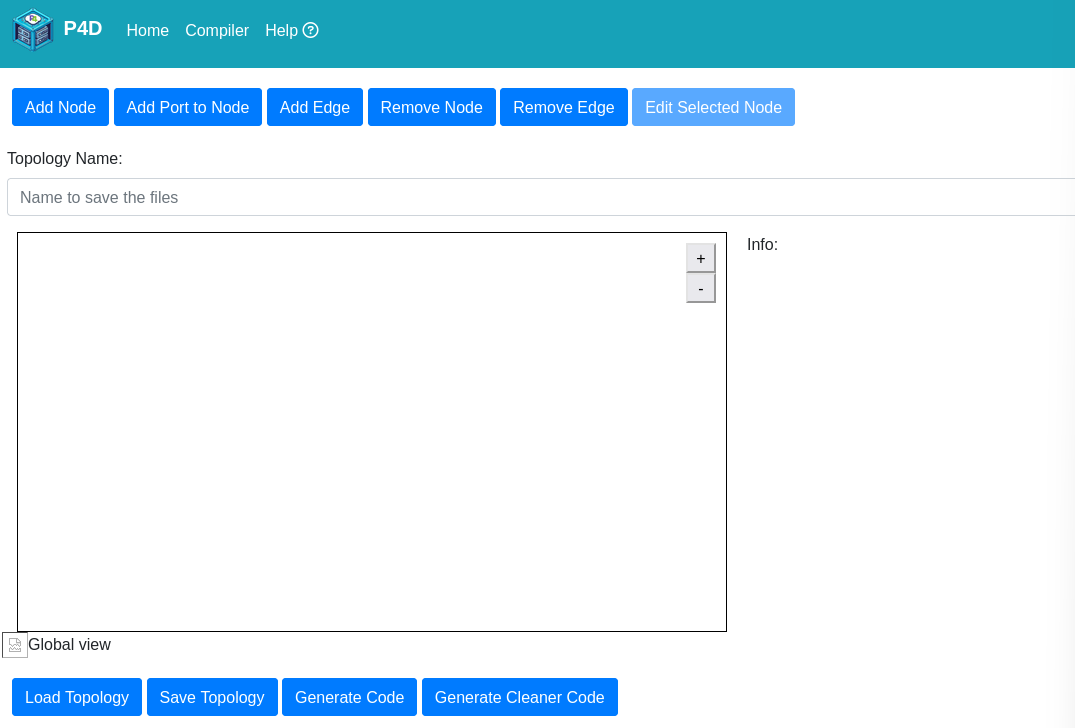Zoom out with the minus button

click(x=700, y=288)
